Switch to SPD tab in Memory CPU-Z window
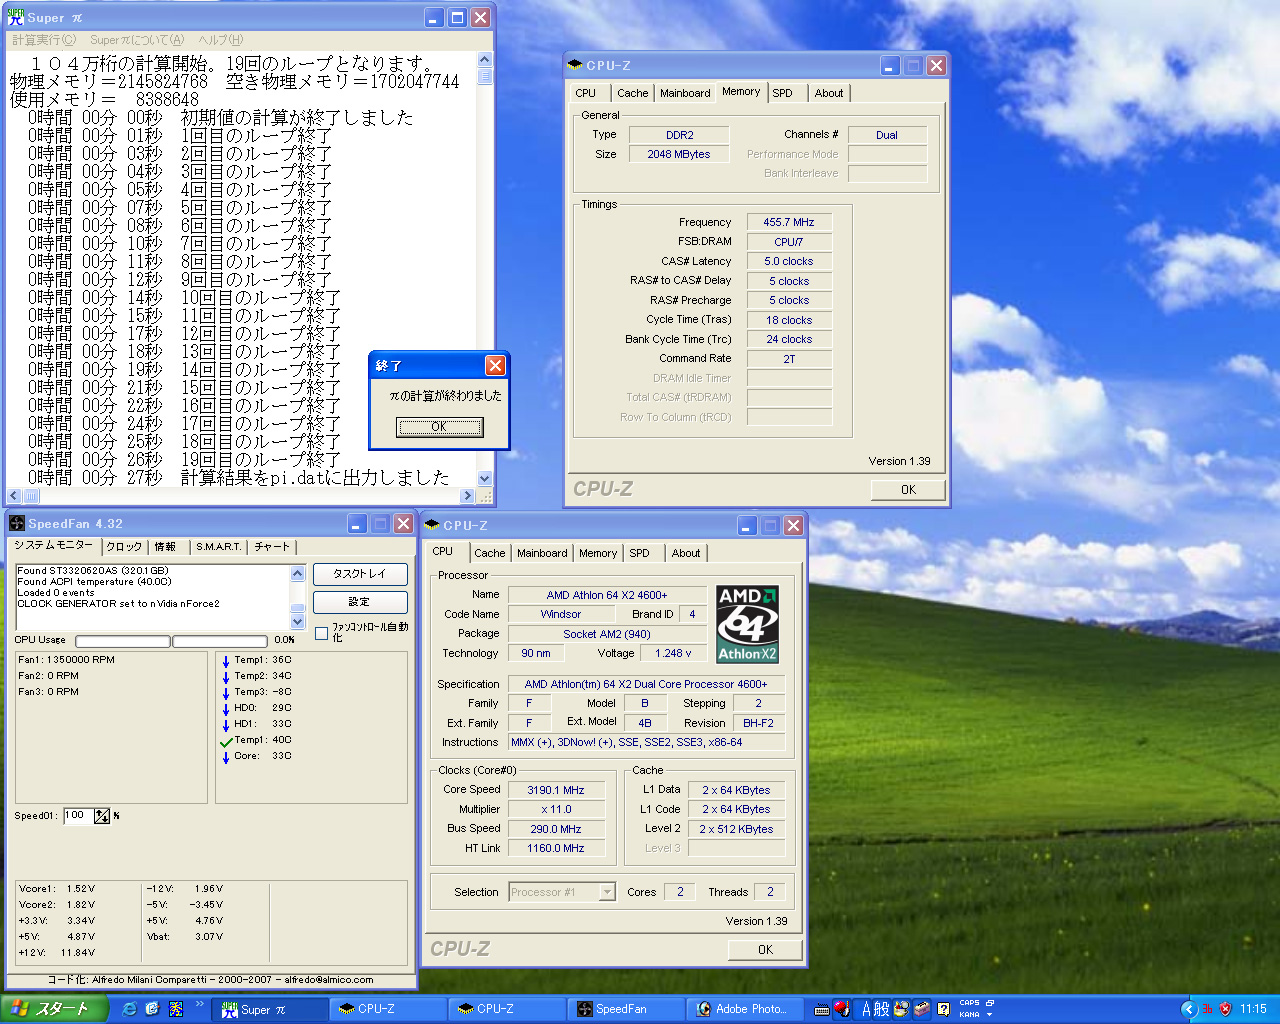Viewport: 1280px width, 1024px height. point(783,93)
